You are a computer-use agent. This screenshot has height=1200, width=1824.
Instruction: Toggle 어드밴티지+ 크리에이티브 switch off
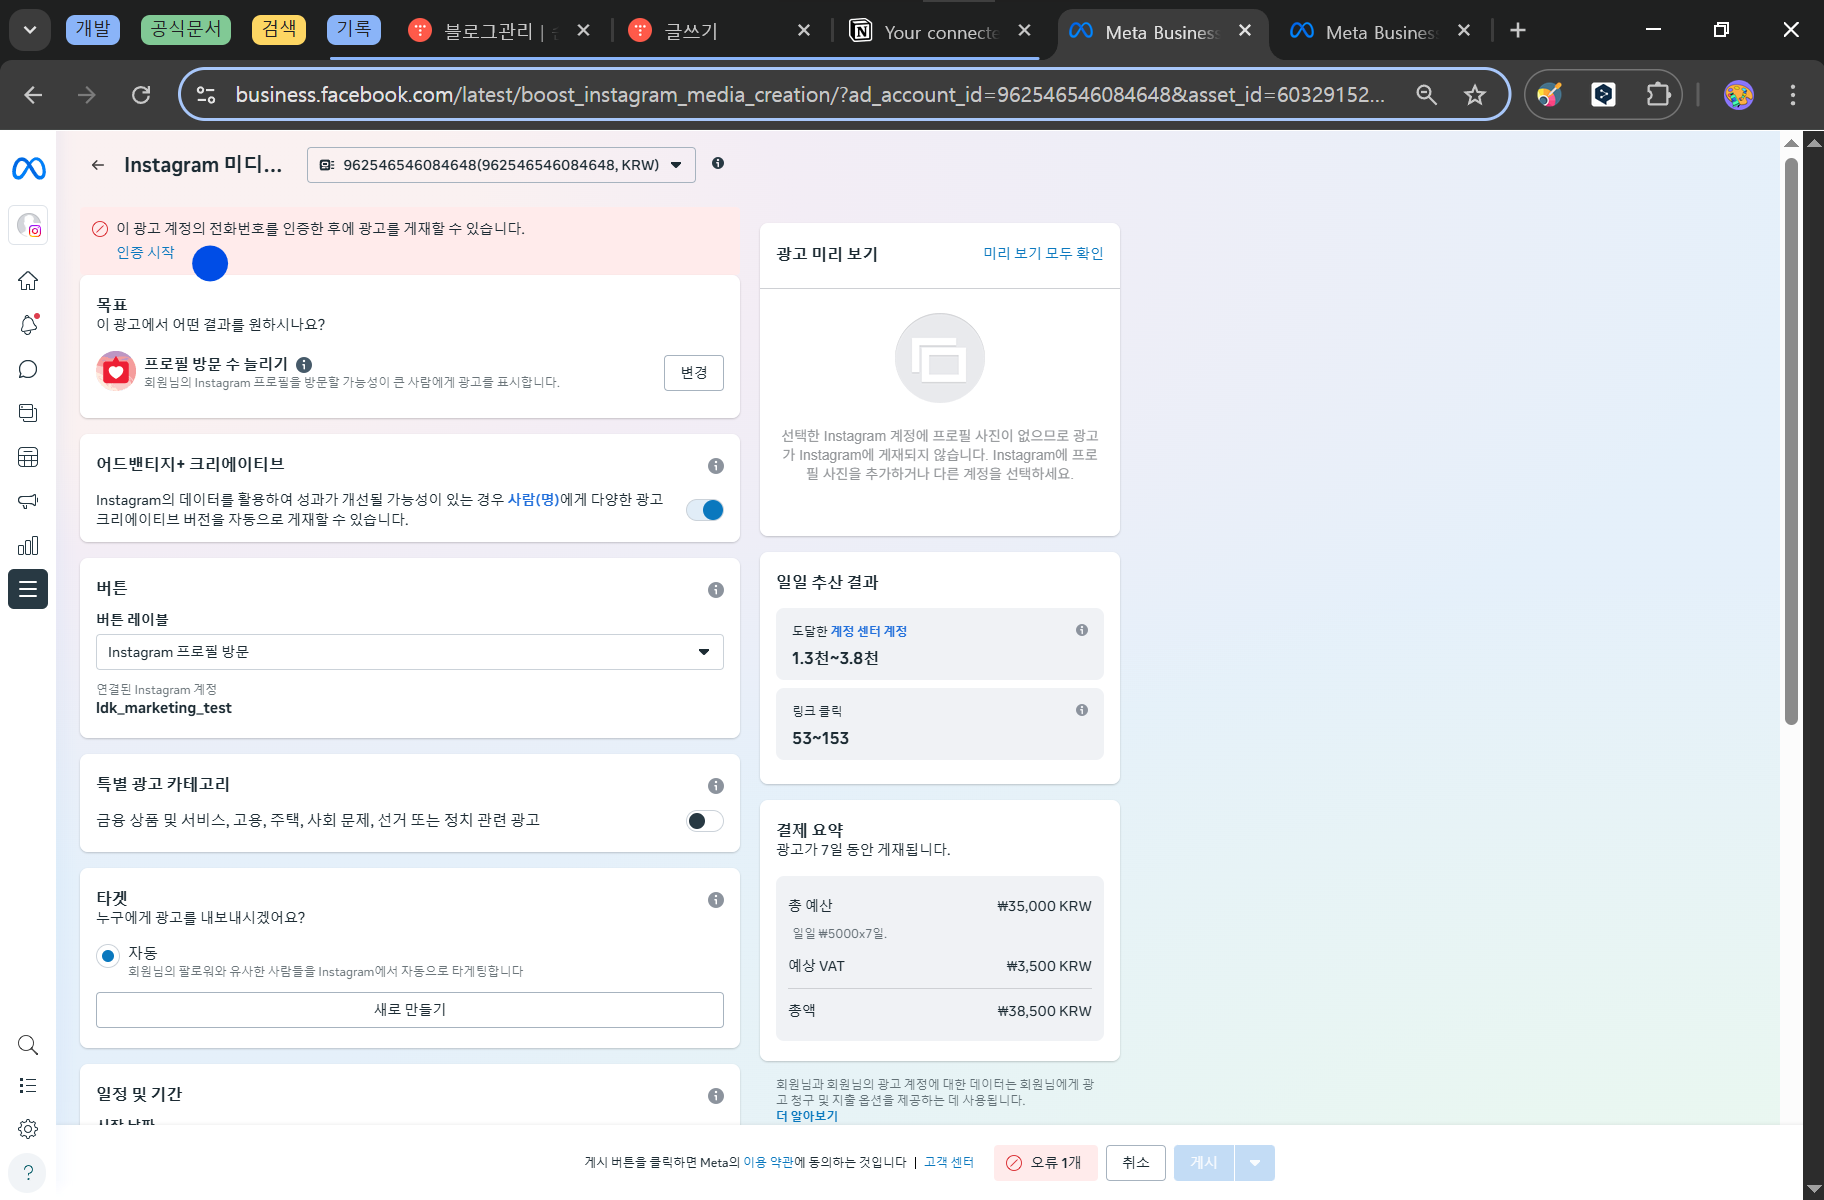[705, 510]
